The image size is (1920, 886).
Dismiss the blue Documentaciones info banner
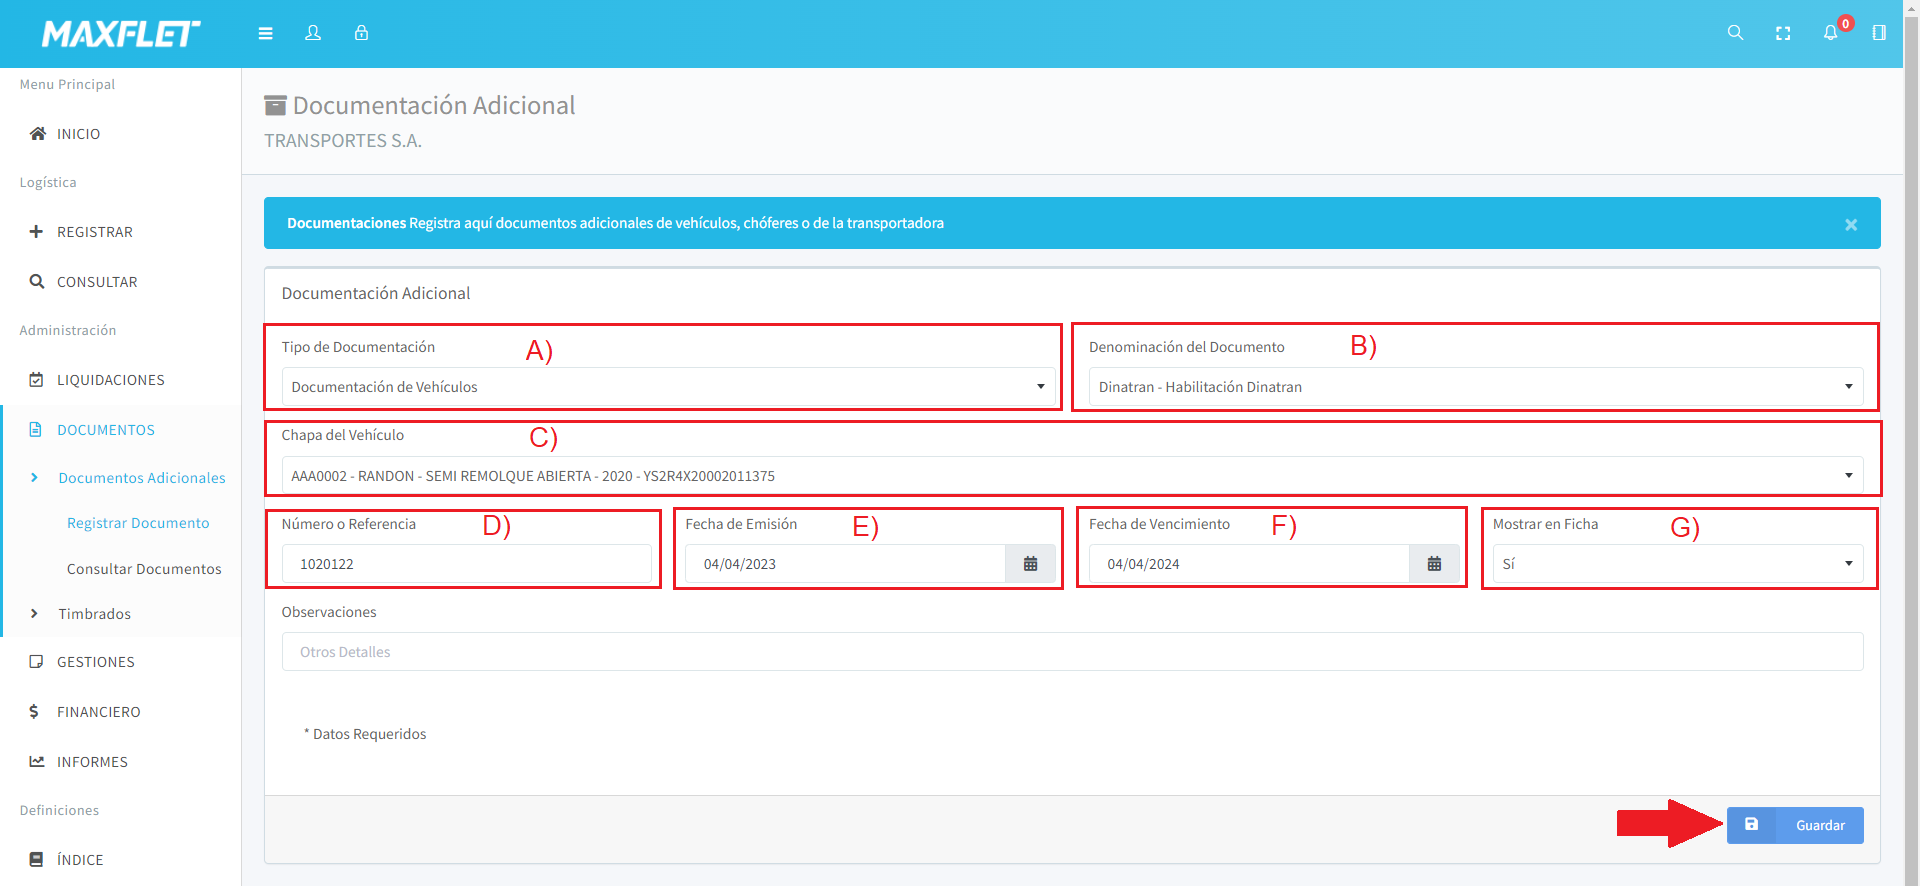(x=1851, y=224)
